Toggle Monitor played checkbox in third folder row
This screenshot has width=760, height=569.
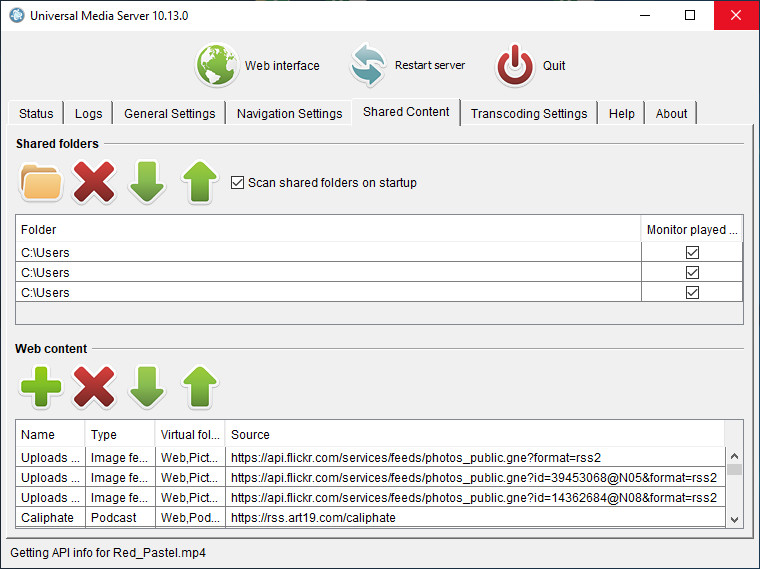coord(692,293)
